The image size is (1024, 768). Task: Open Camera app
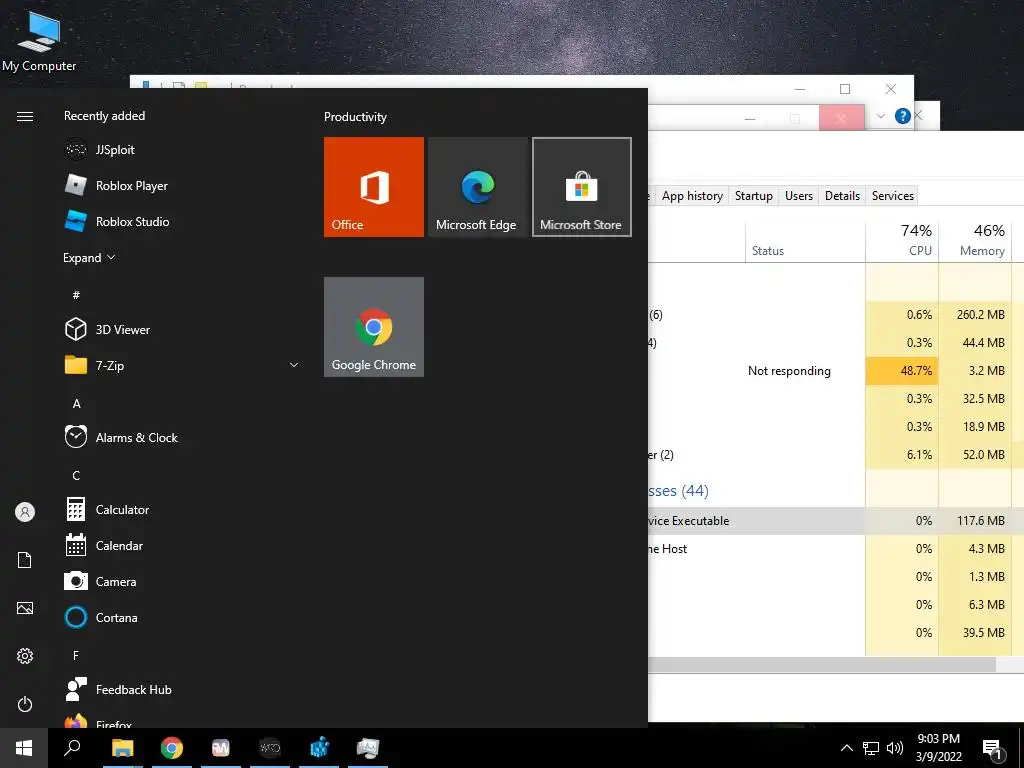click(x=183, y=581)
